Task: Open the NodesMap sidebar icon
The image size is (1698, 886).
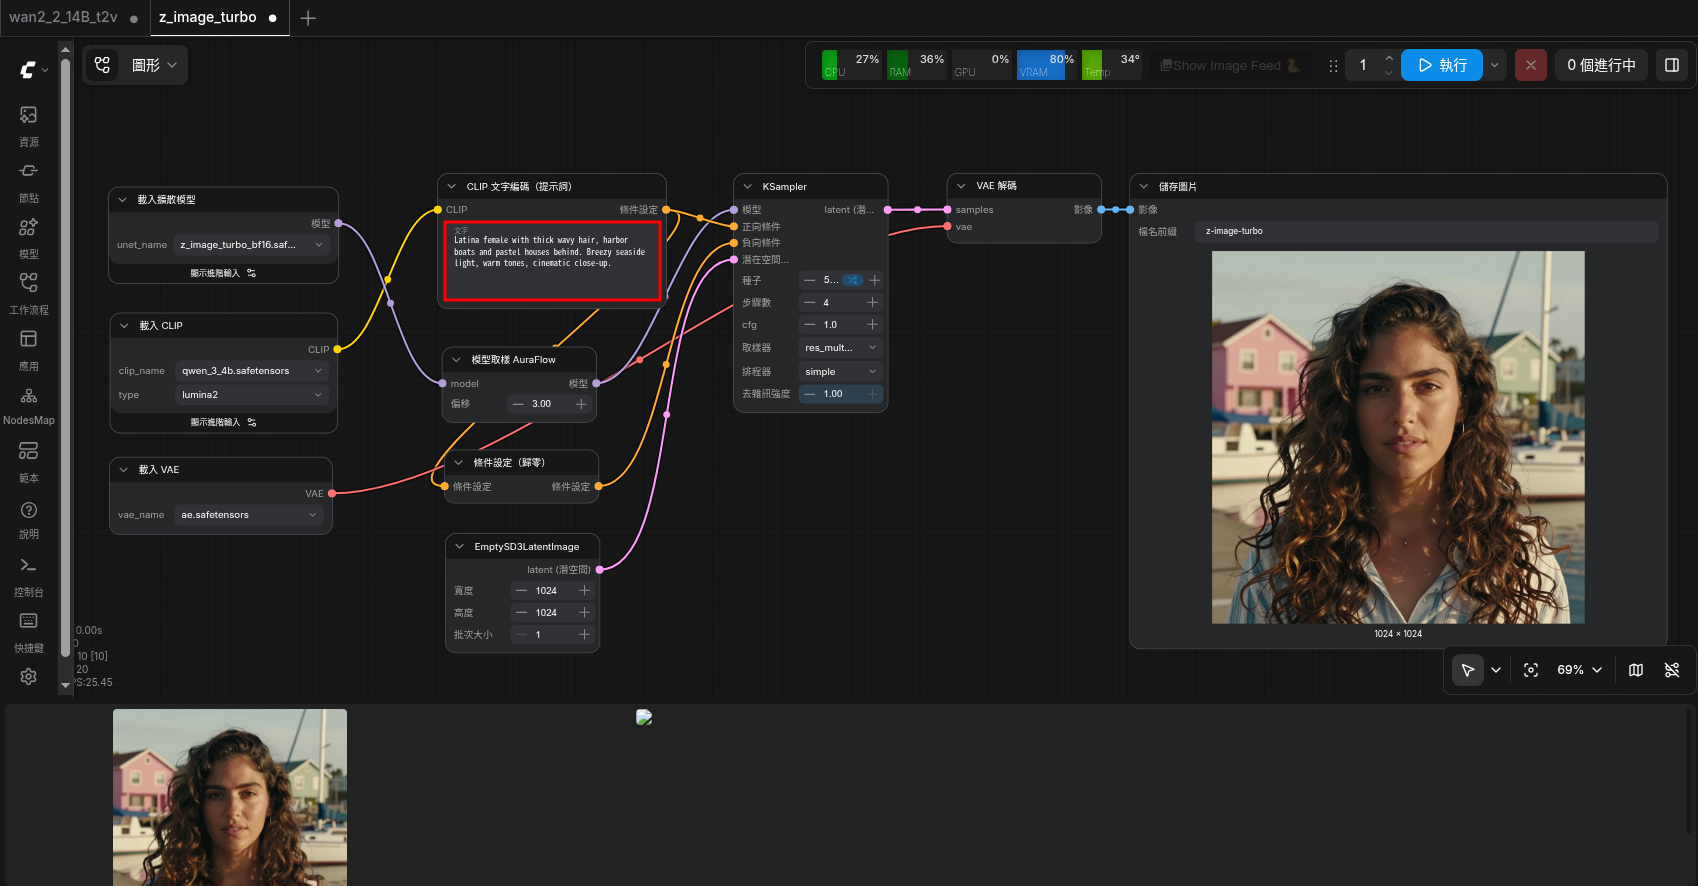Action: pyautogui.click(x=29, y=406)
